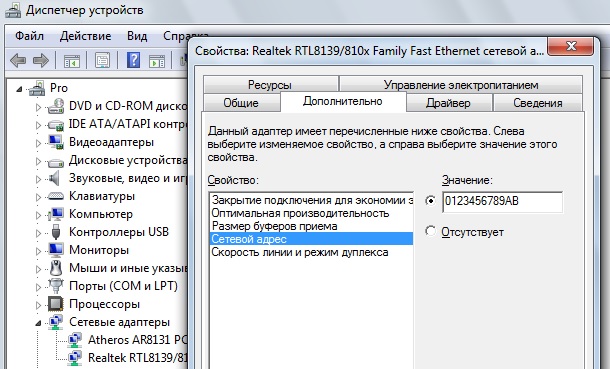Select the Realtek RTL8139 adapter entry

[x=137, y=358]
